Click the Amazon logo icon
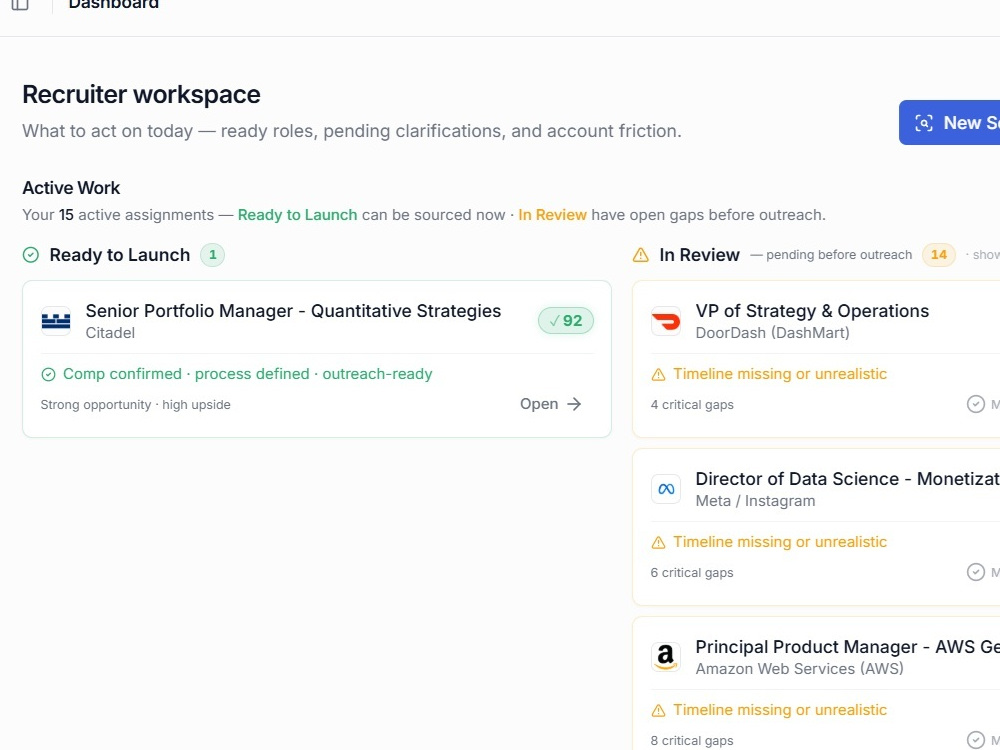Screen dimensions: 1000x750 click(666, 657)
